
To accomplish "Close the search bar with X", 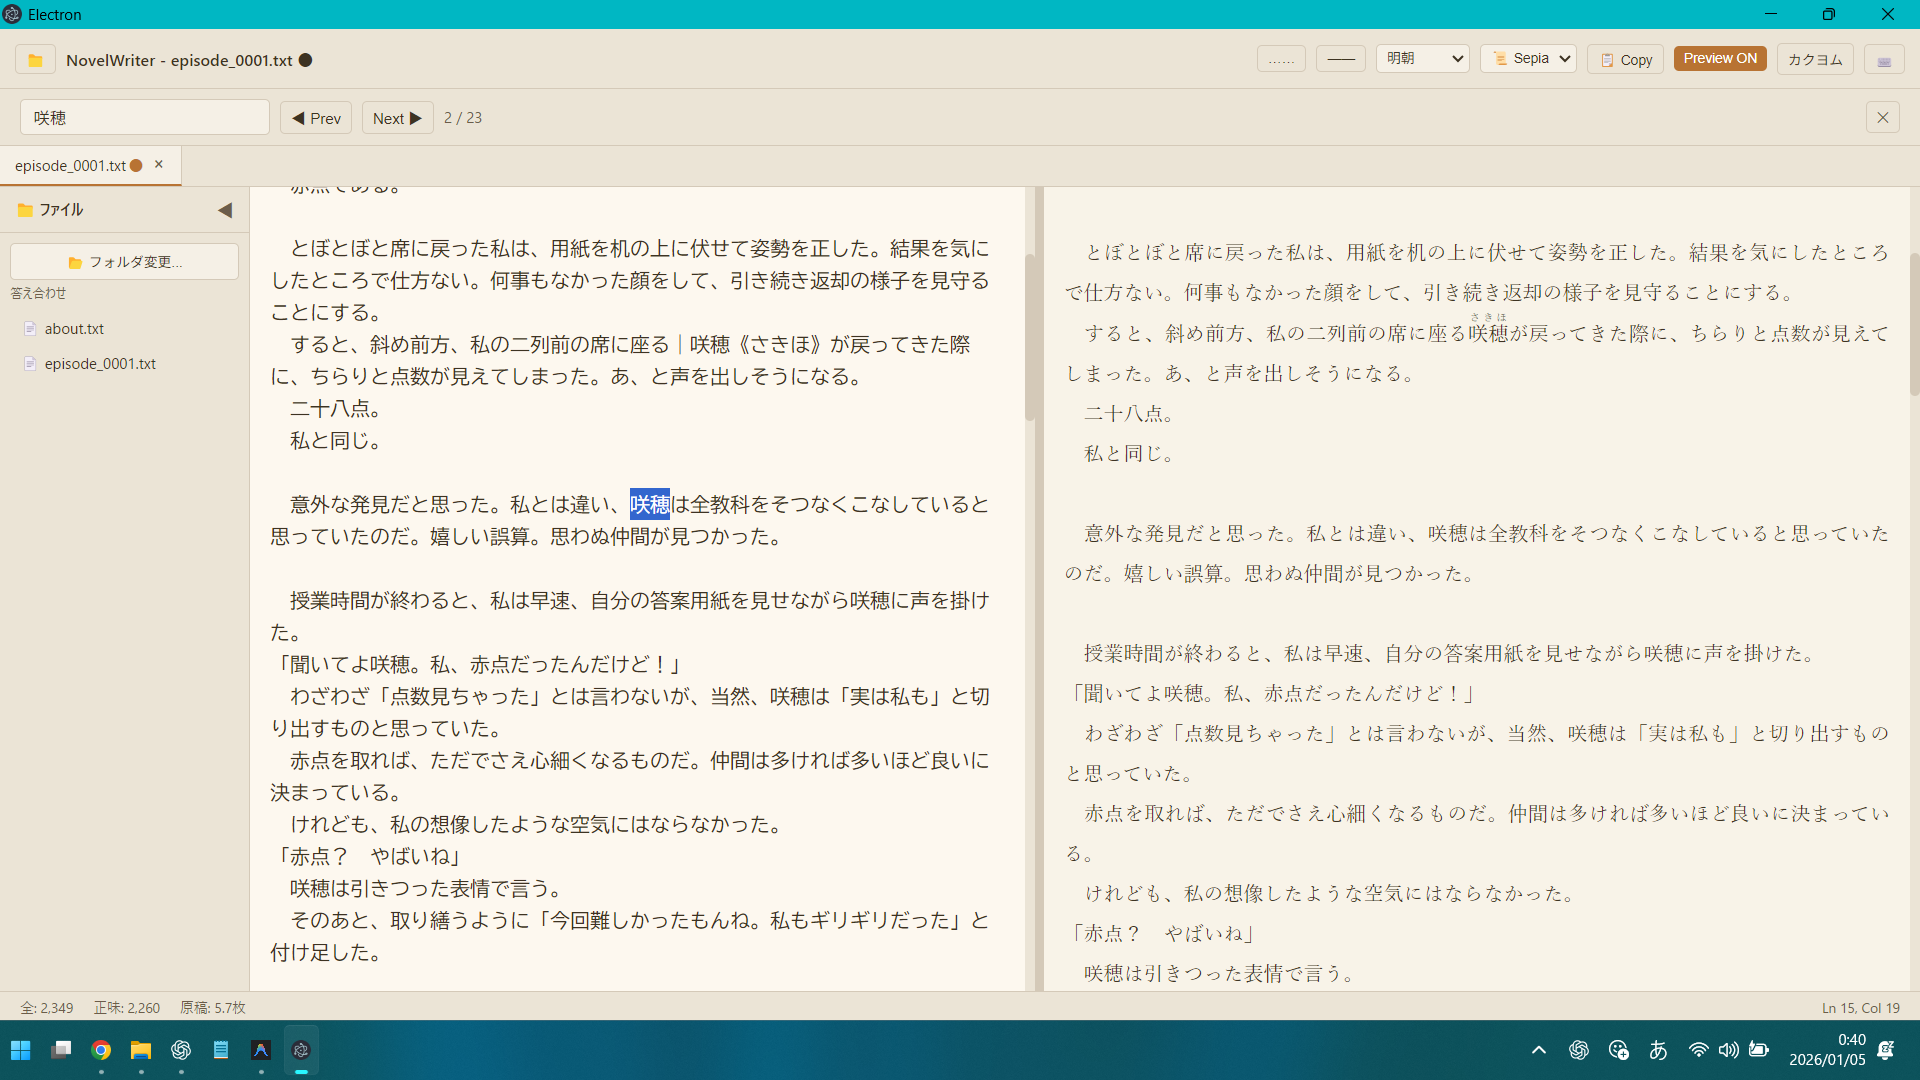I will [x=1883, y=118].
